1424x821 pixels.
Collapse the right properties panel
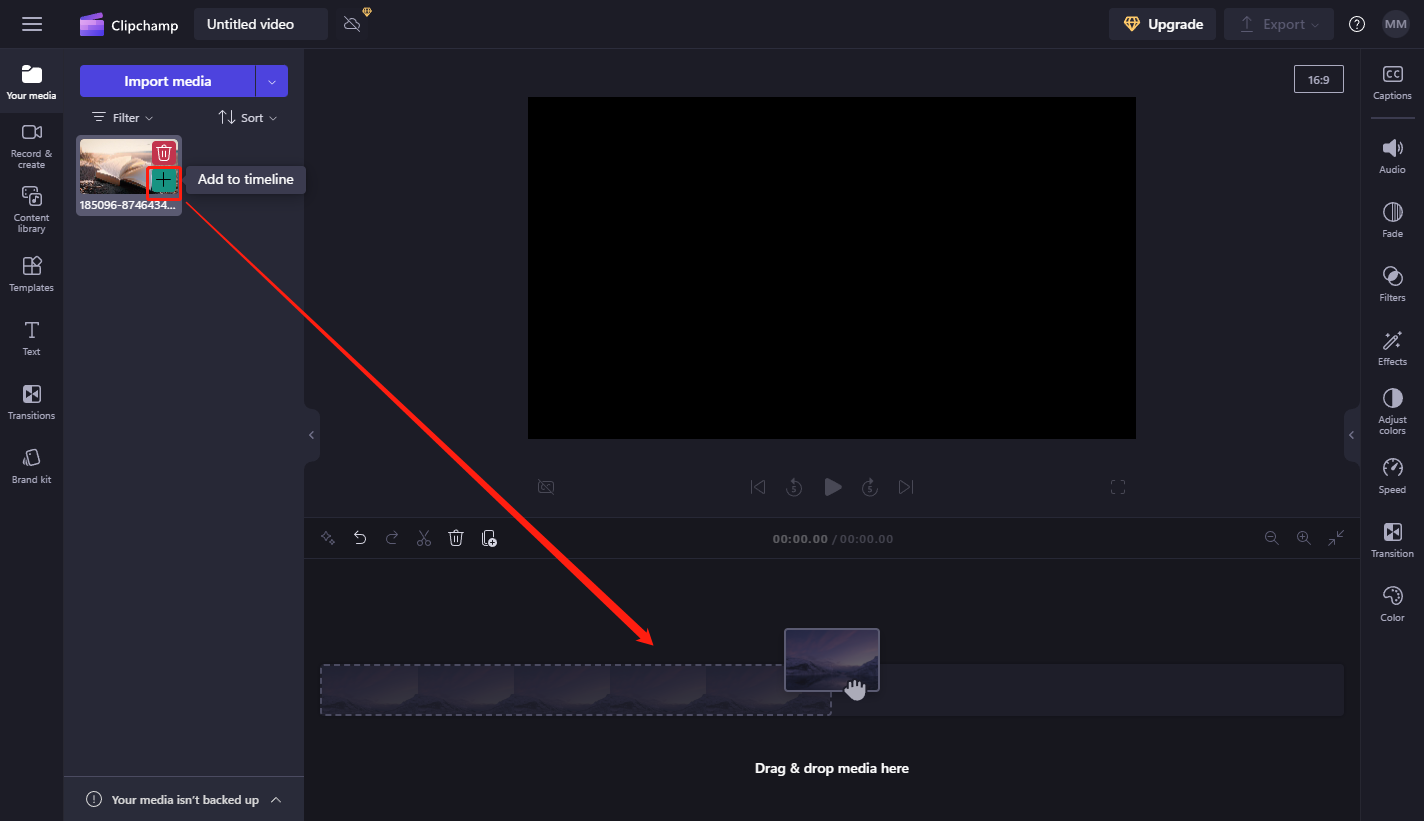[x=1352, y=435]
